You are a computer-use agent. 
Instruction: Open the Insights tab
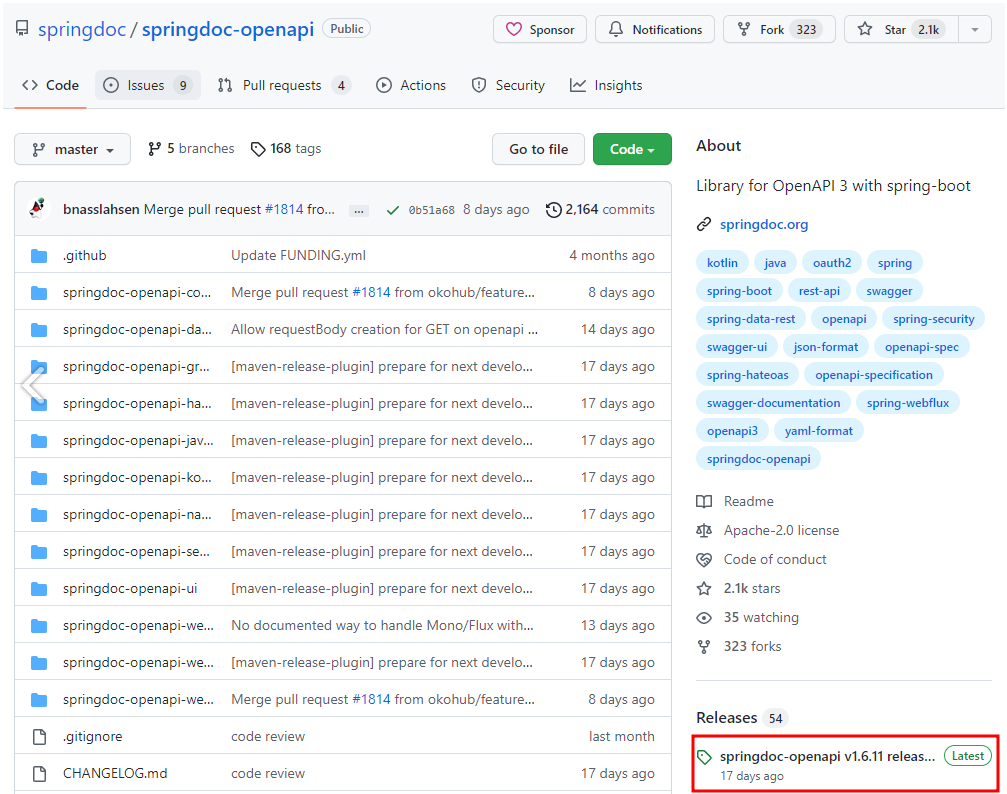coord(606,85)
